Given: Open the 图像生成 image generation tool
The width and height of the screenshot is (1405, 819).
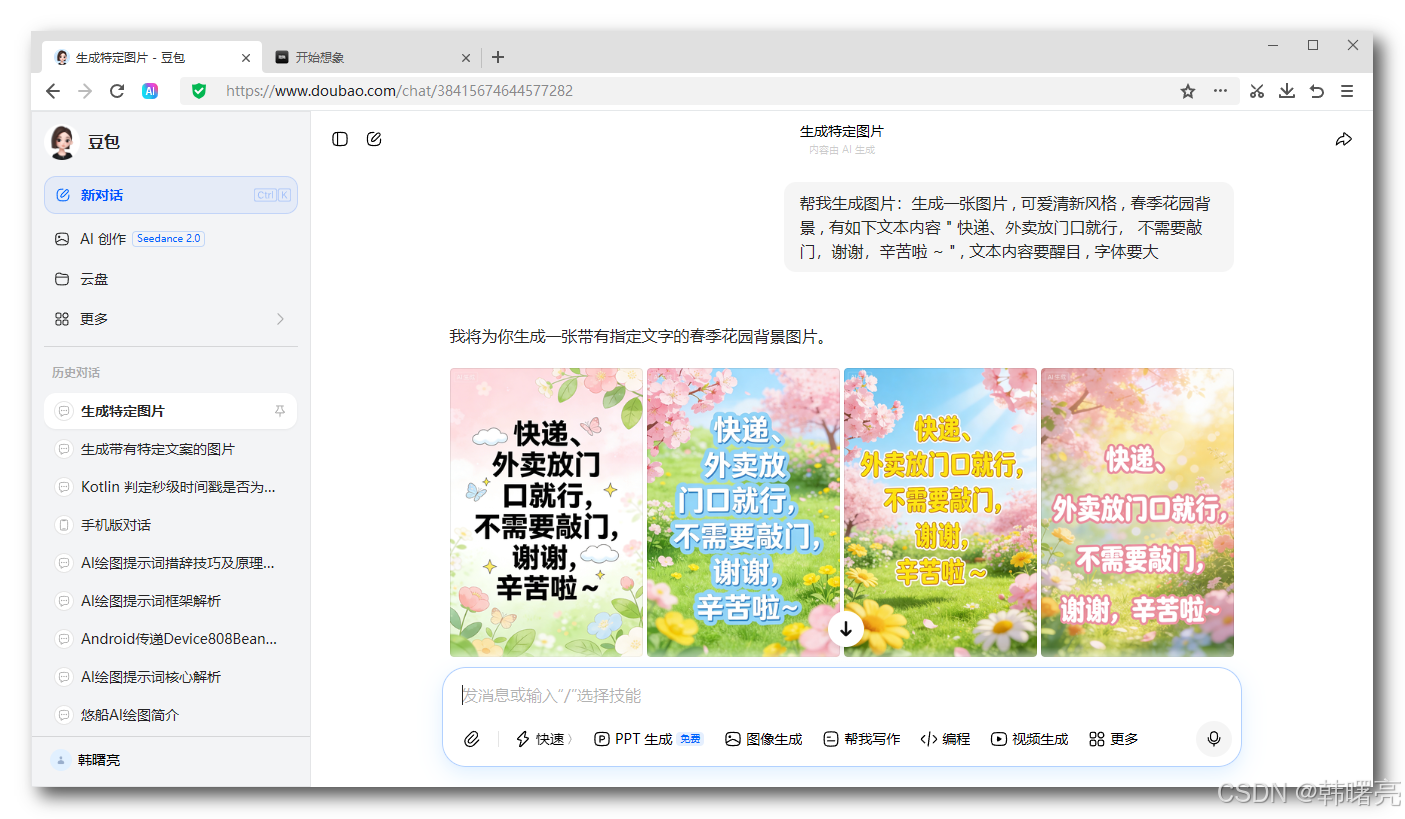Looking at the screenshot, I should [x=763, y=739].
